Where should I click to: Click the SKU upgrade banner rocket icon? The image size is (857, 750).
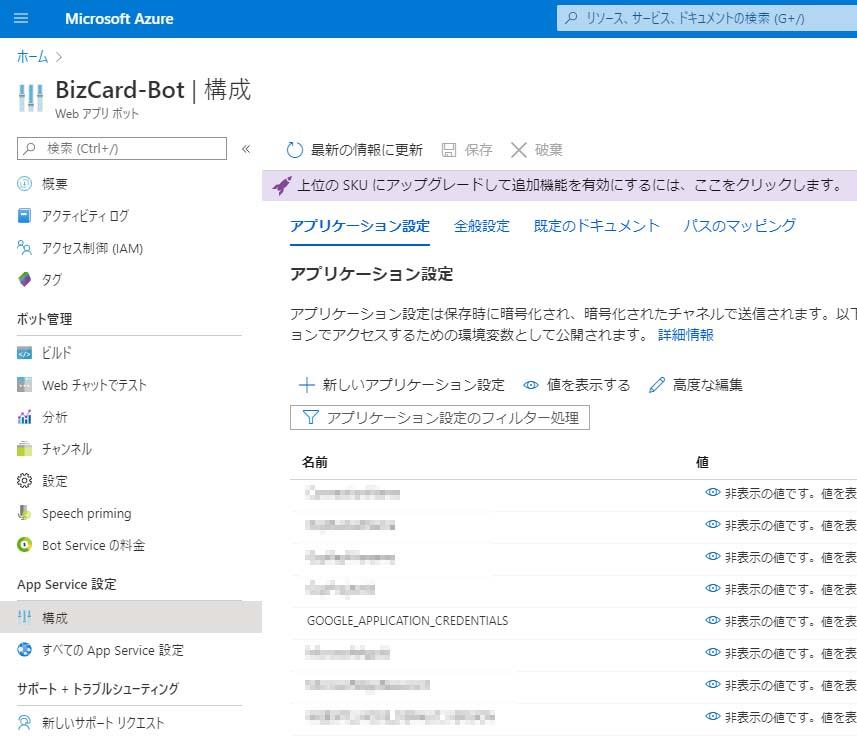pyautogui.click(x=282, y=185)
